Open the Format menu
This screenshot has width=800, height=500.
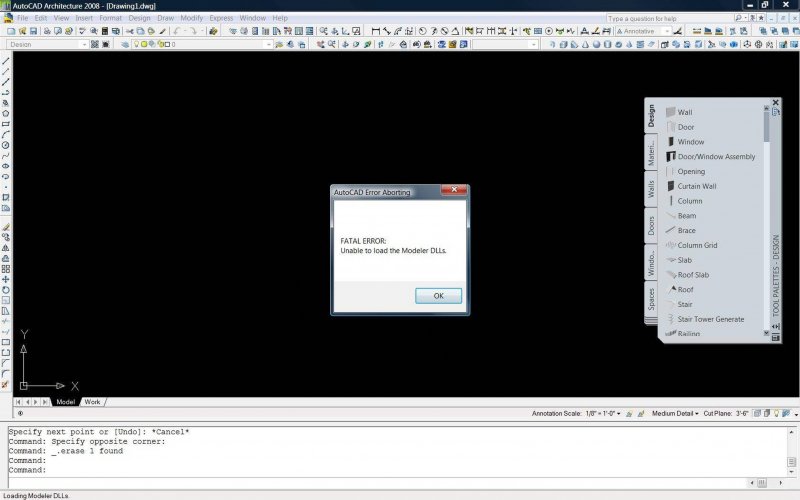(111, 18)
